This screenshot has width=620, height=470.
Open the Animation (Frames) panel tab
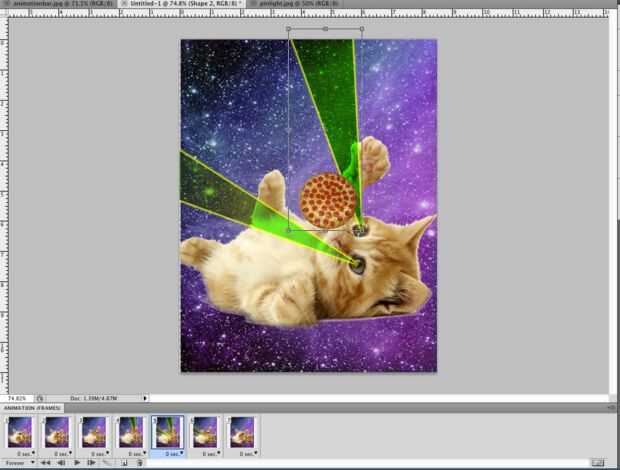[32, 408]
